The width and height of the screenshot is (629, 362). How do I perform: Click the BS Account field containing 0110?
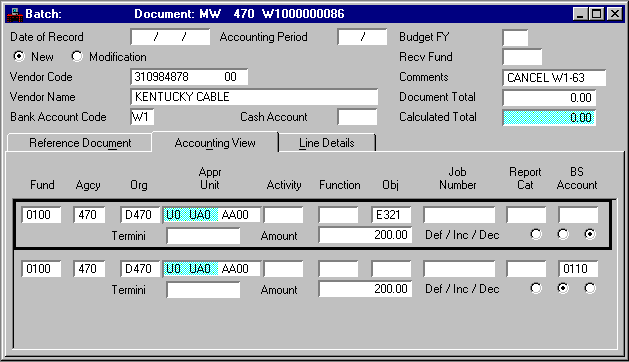click(578, 269)
